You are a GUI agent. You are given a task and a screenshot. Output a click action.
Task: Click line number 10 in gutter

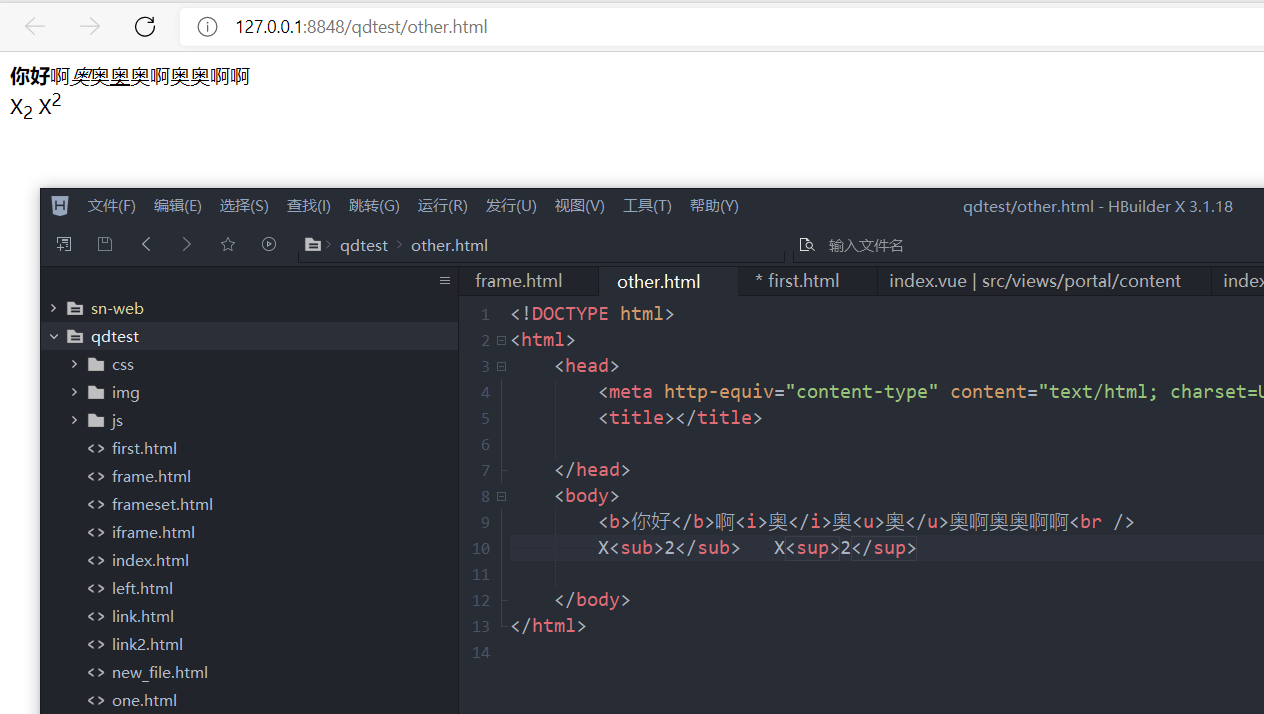point(480,548)
